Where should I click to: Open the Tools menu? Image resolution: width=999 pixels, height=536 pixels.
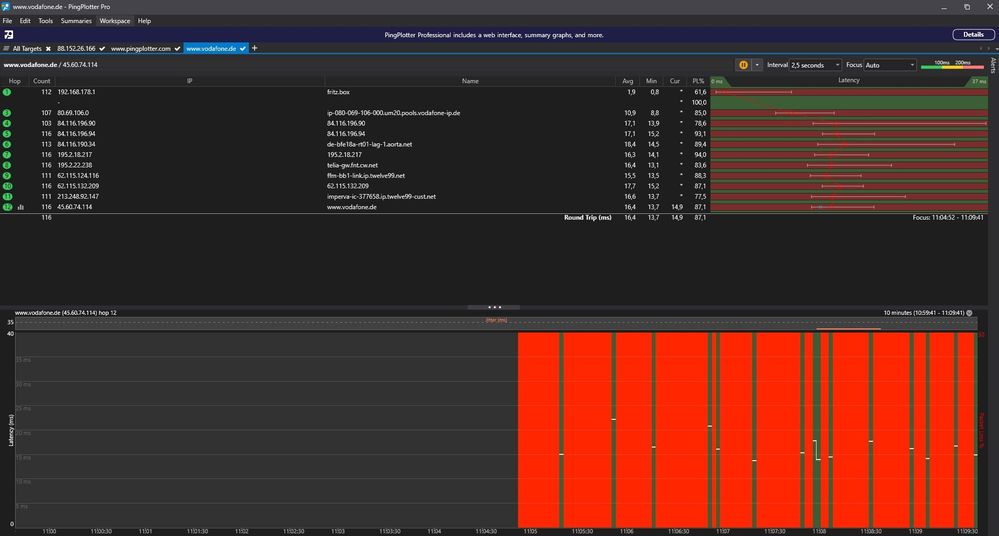[x=45, y=21]
